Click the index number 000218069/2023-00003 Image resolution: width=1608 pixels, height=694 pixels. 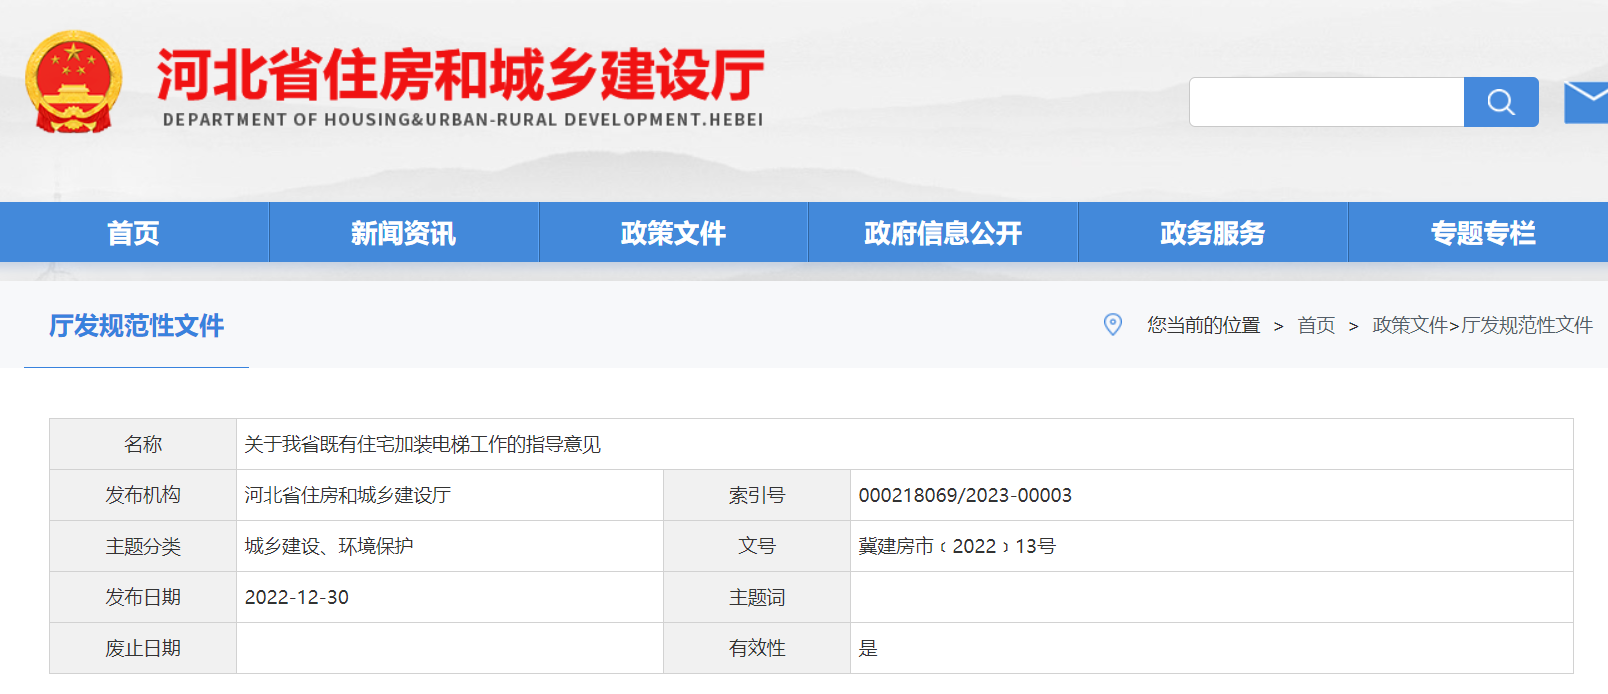(x=964, y=496)
